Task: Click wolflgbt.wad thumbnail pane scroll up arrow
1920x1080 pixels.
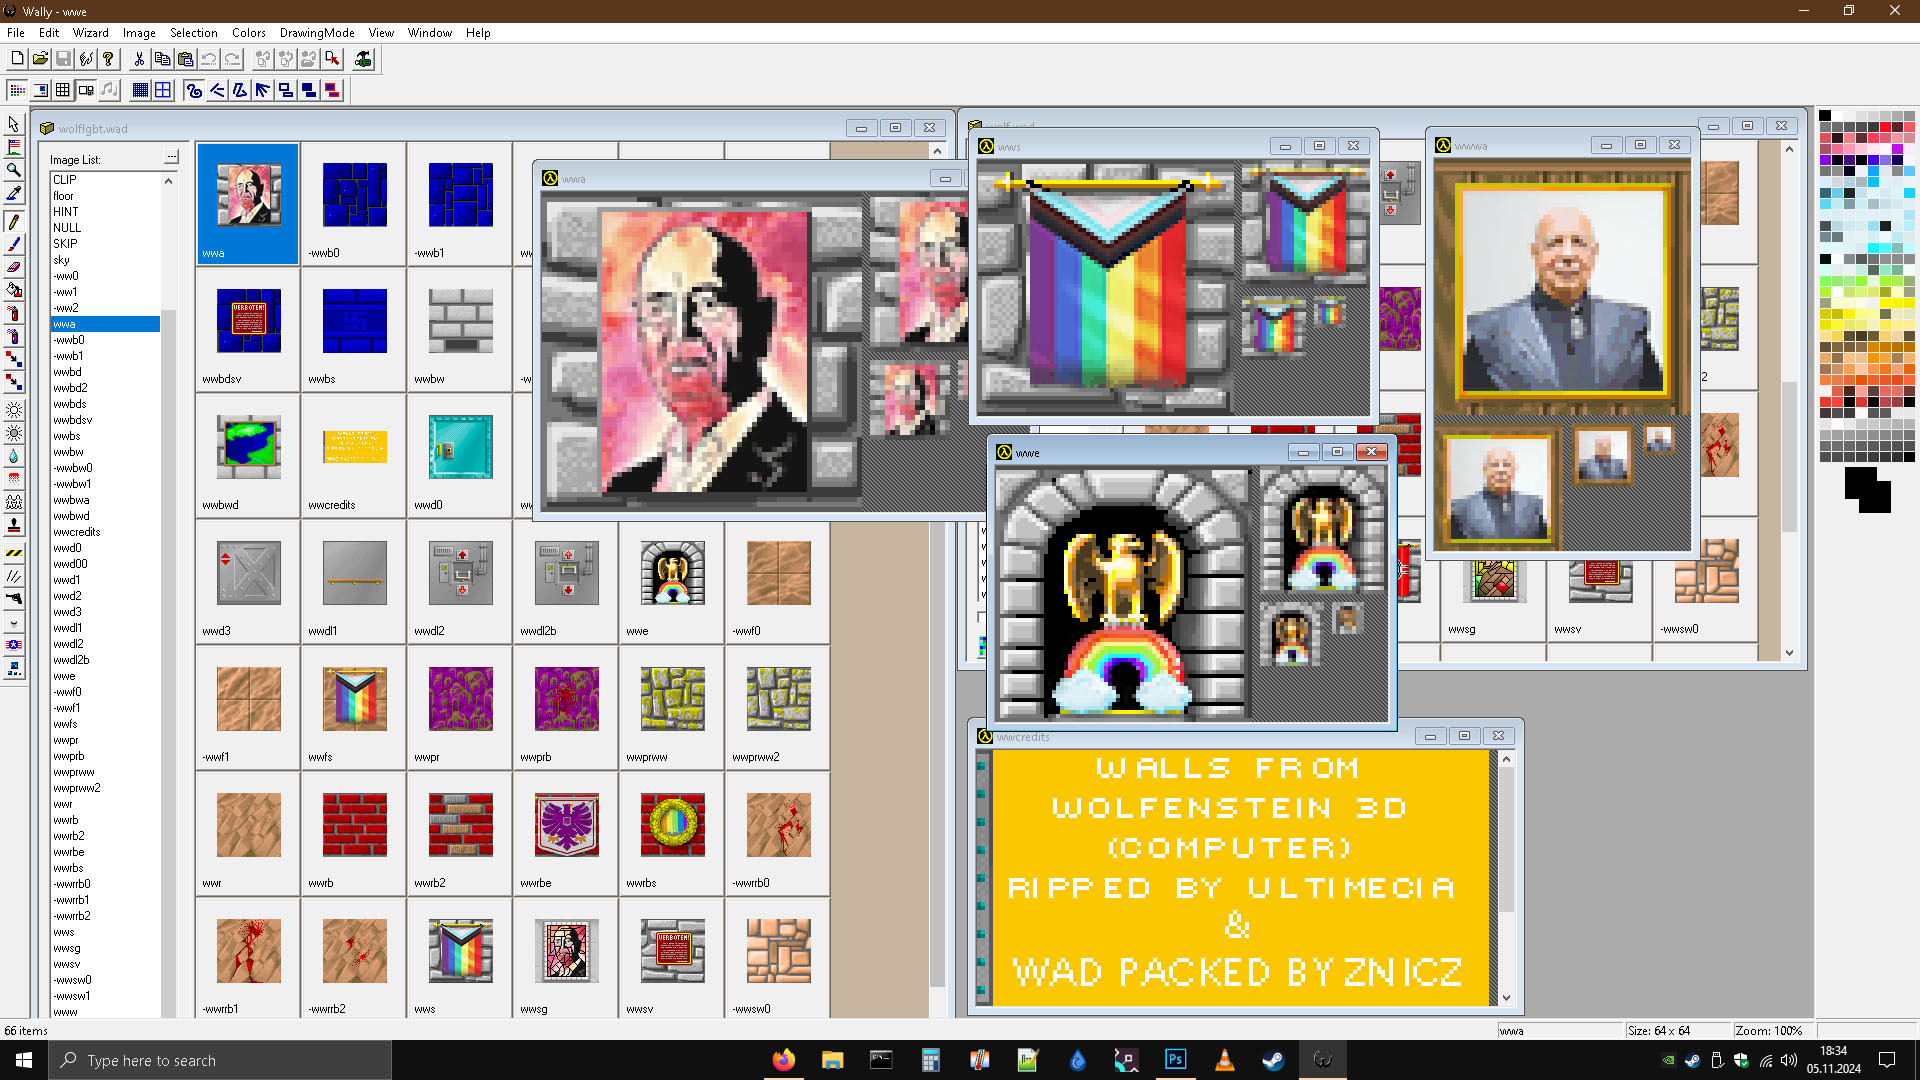Action: coord(937,151)
